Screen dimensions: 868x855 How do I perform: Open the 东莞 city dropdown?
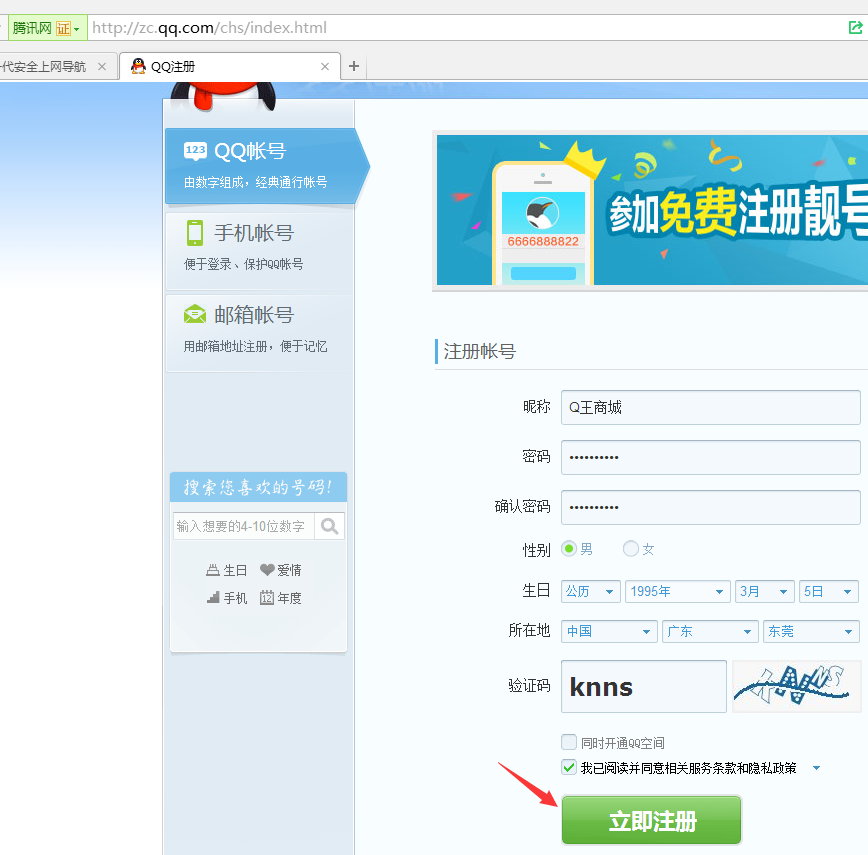[811, 631]
